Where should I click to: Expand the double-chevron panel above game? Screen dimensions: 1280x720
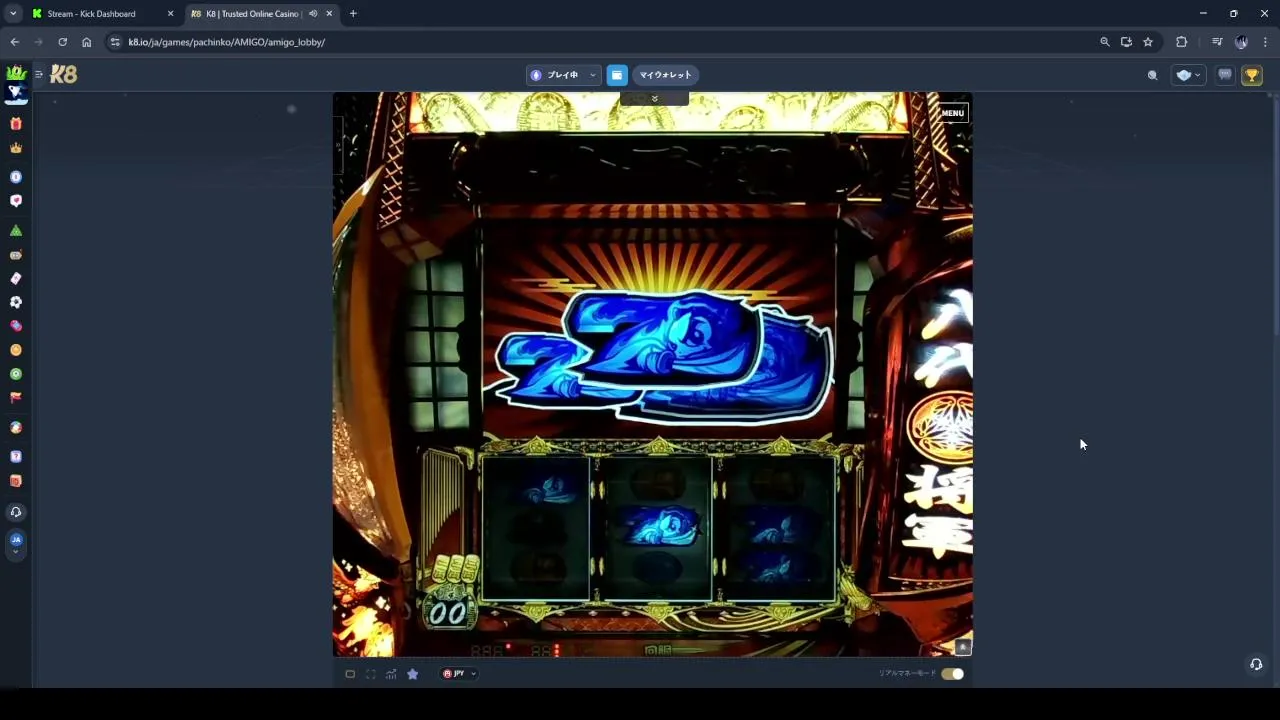pos(654,98)
